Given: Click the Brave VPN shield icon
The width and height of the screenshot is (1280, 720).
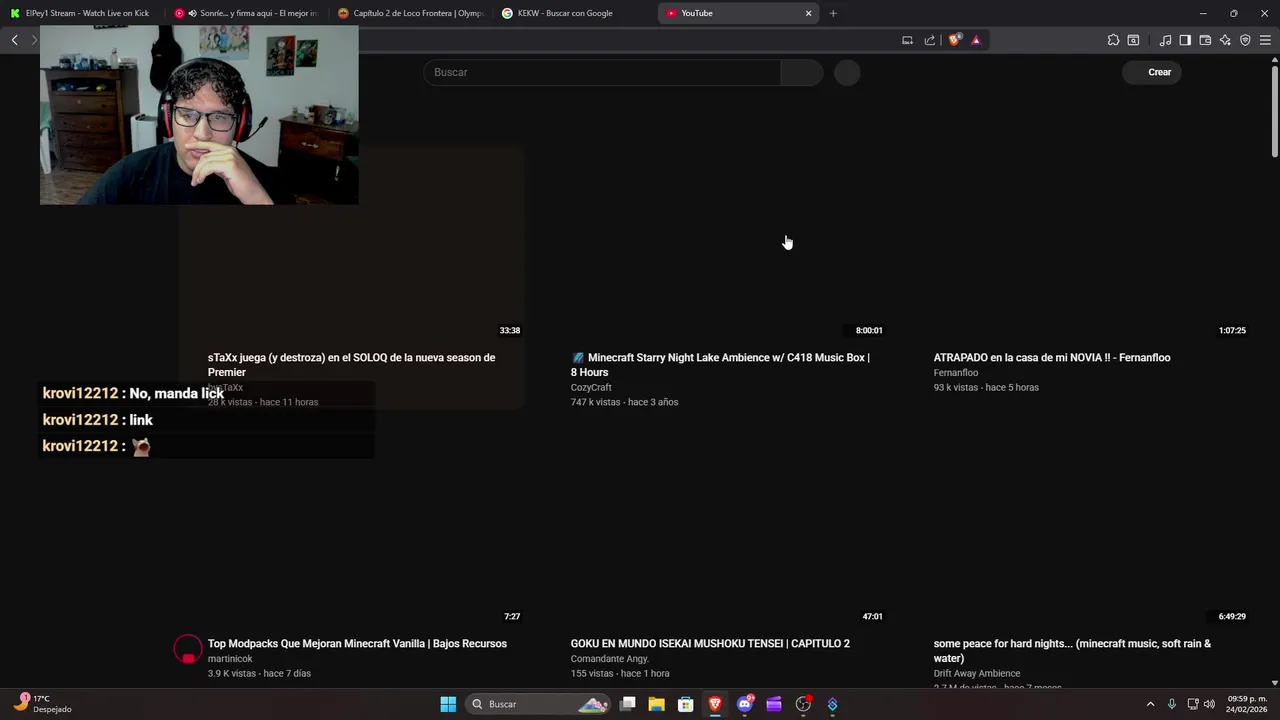Looking at the screenshot, I should (x=1245, y=40).
